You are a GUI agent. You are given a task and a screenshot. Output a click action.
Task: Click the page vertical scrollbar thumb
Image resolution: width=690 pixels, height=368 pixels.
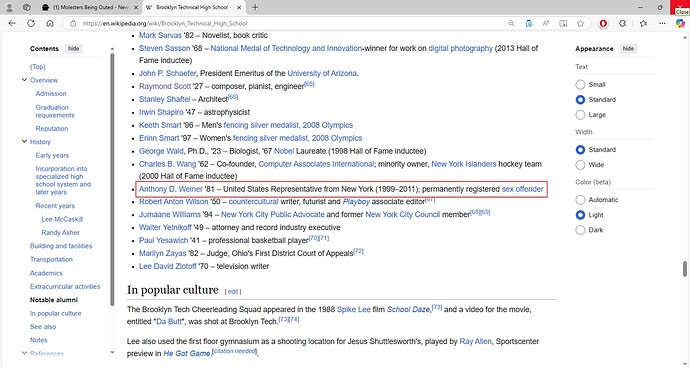(x=685, y=269)
